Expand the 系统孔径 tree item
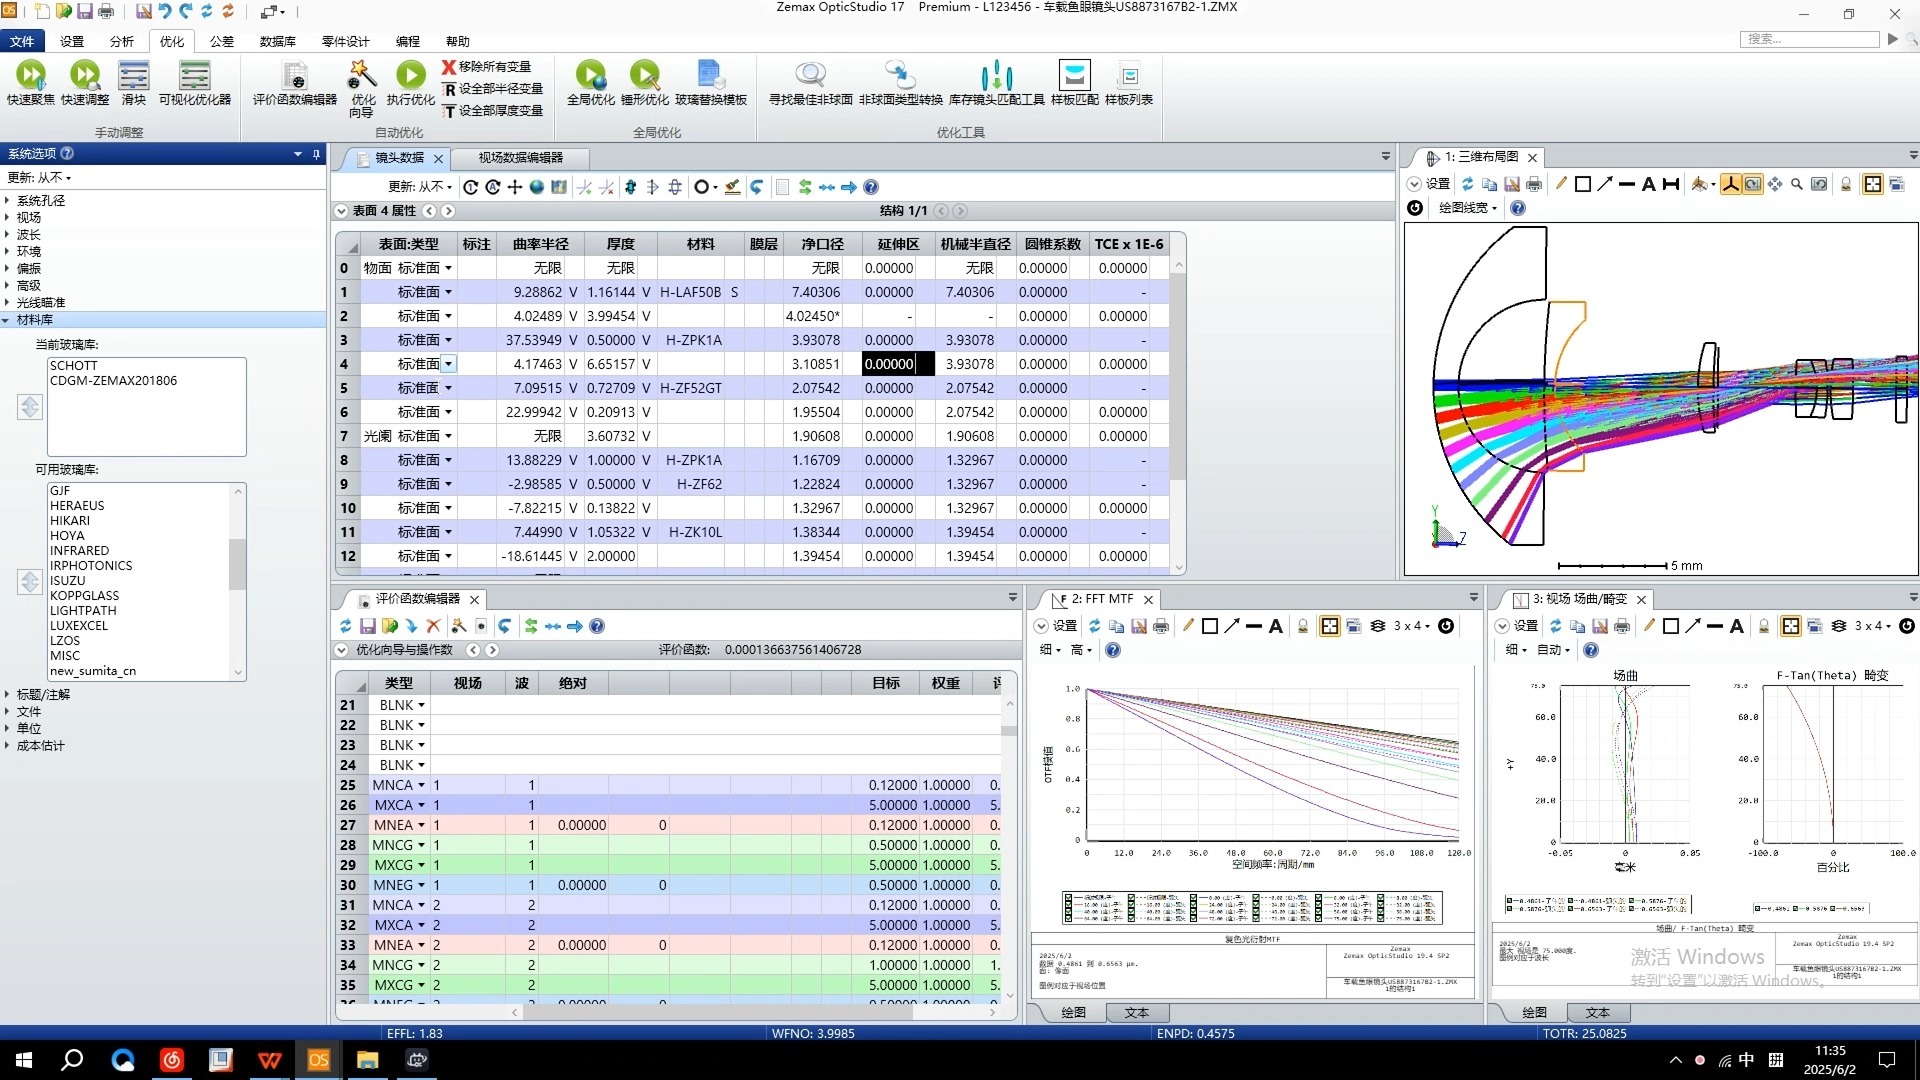Viewport: 1920px width, 1080px height. pos(7,201)
